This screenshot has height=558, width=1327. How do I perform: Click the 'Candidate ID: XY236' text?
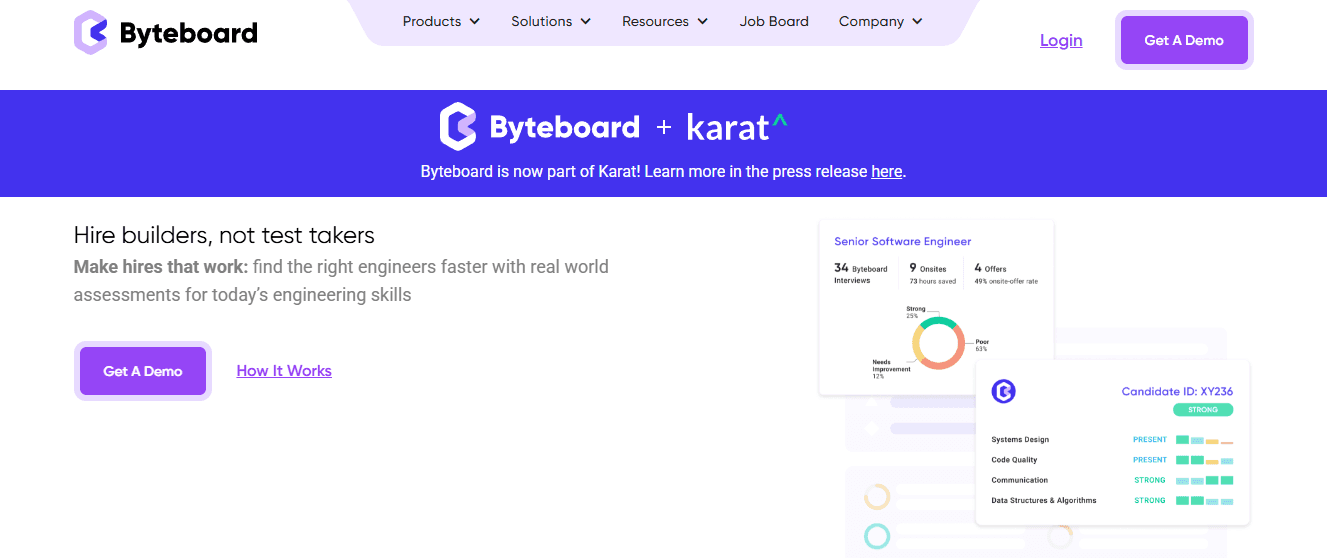point(1177,392)
